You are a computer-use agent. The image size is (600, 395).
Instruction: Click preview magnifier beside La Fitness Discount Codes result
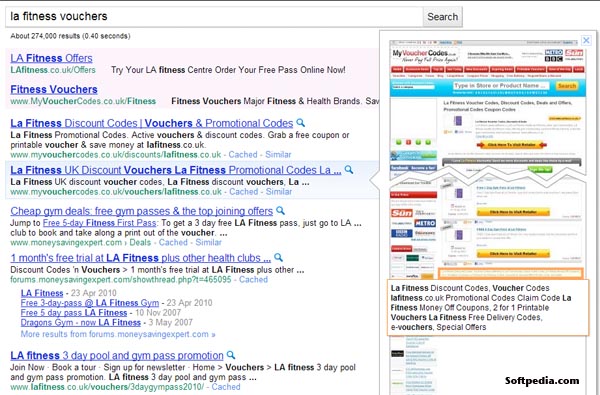tap(301, 123)
